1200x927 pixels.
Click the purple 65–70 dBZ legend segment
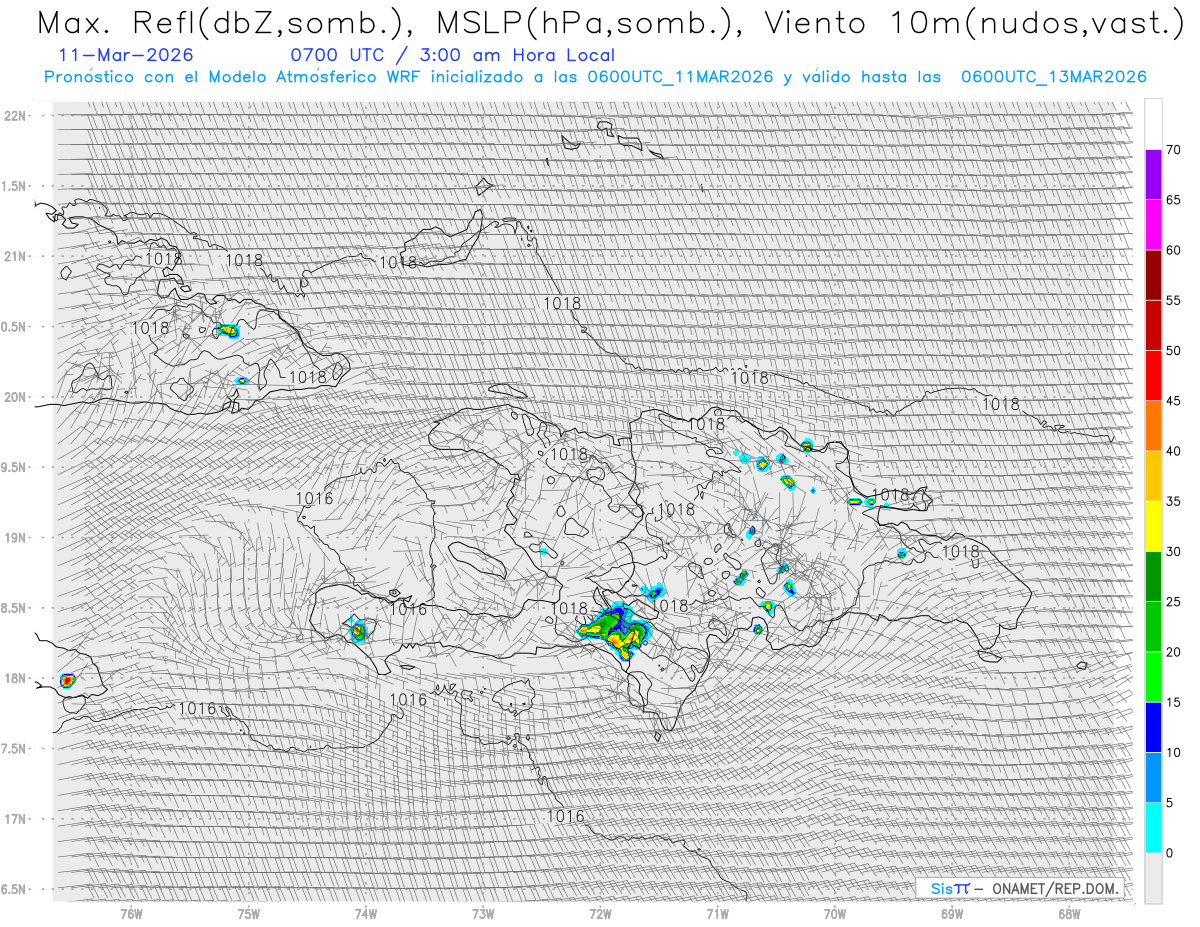pos(1153,175)
